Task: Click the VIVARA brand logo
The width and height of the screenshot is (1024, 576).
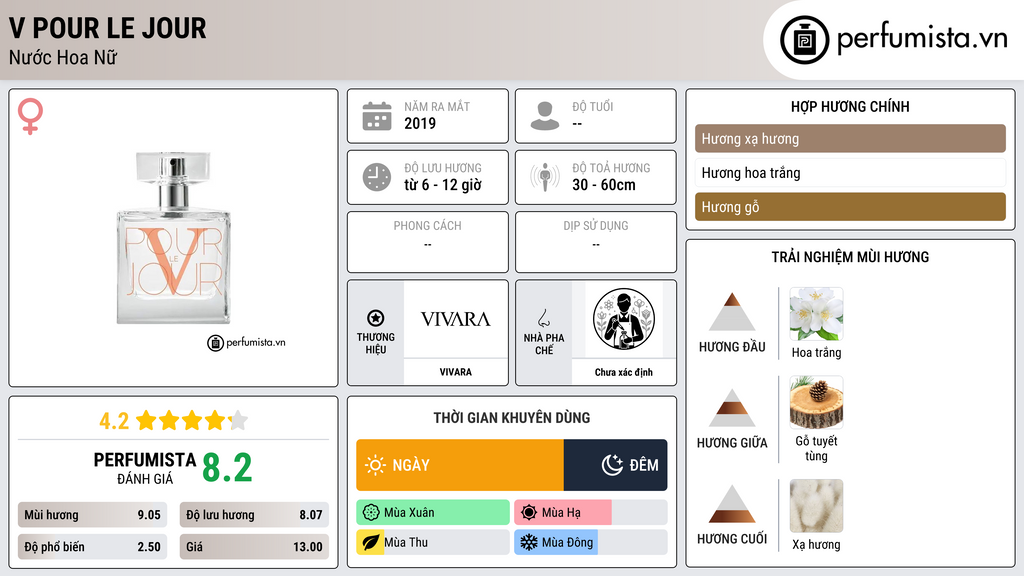Action: click(455, 319)
